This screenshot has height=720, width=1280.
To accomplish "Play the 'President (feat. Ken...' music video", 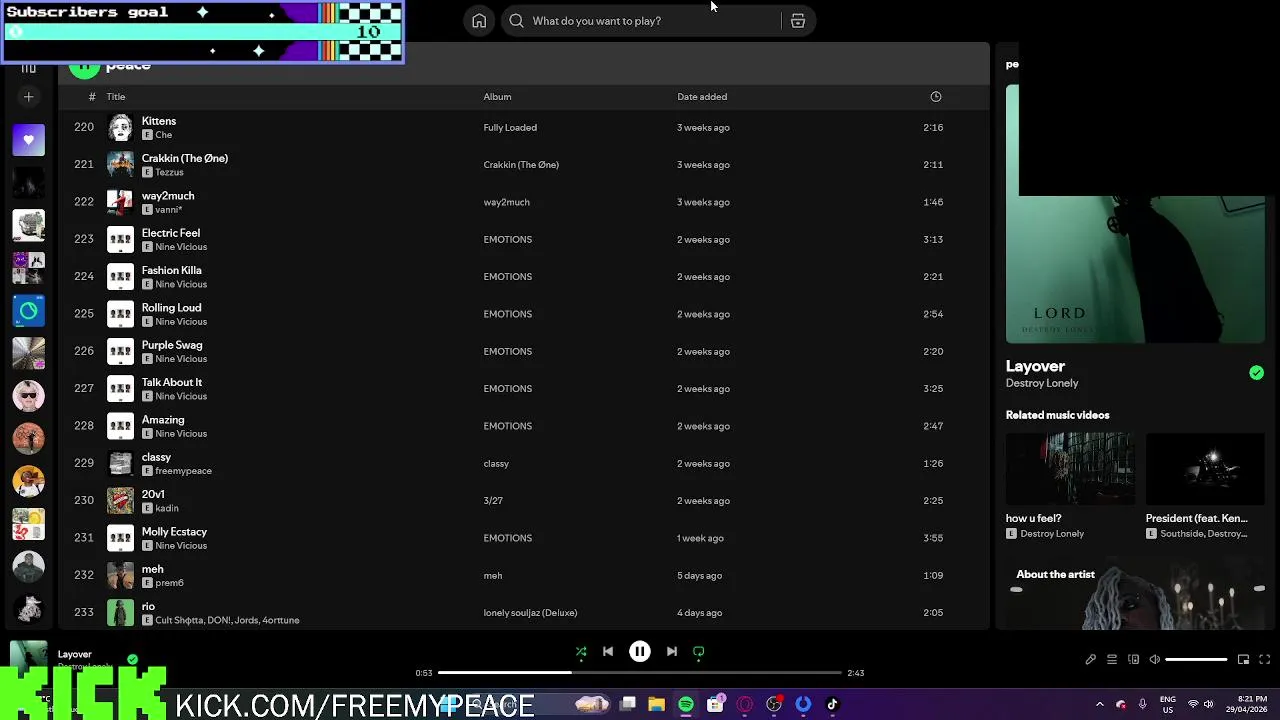I will [1205, 469].
